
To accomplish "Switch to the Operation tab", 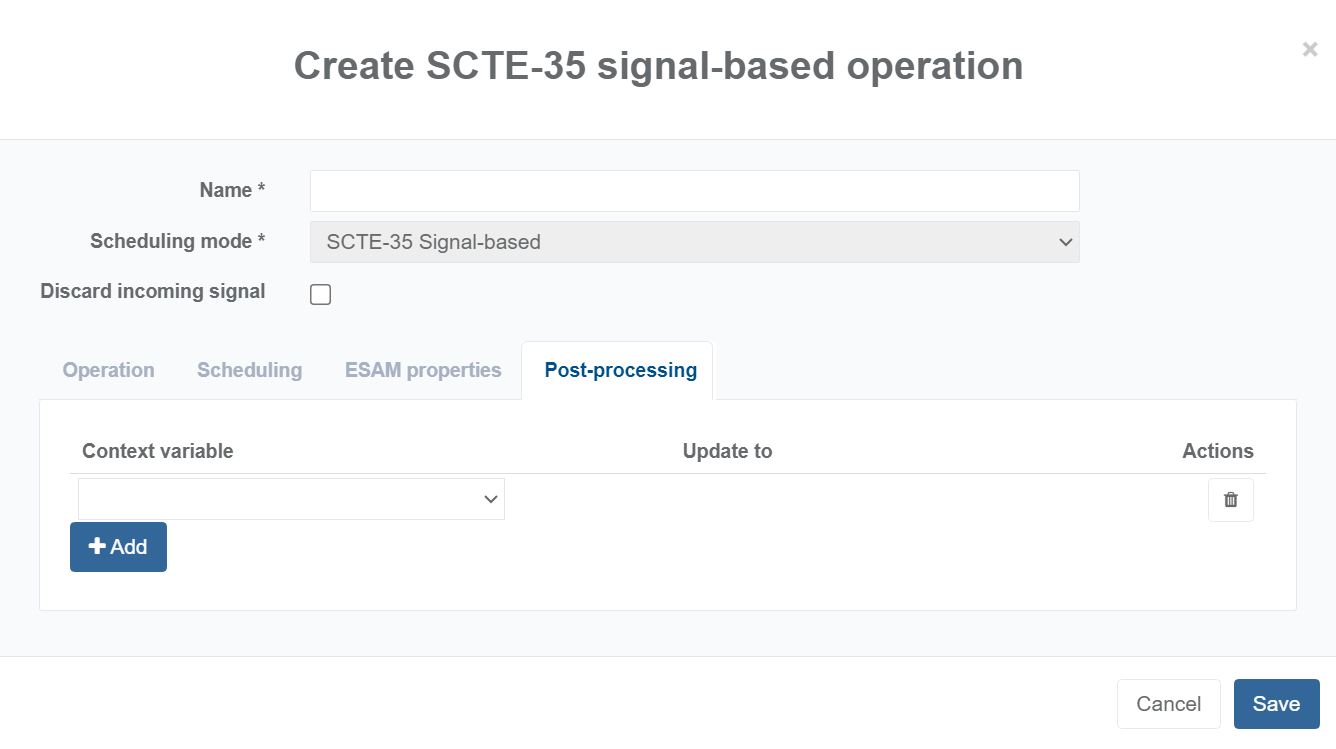I will coord(108,370).
